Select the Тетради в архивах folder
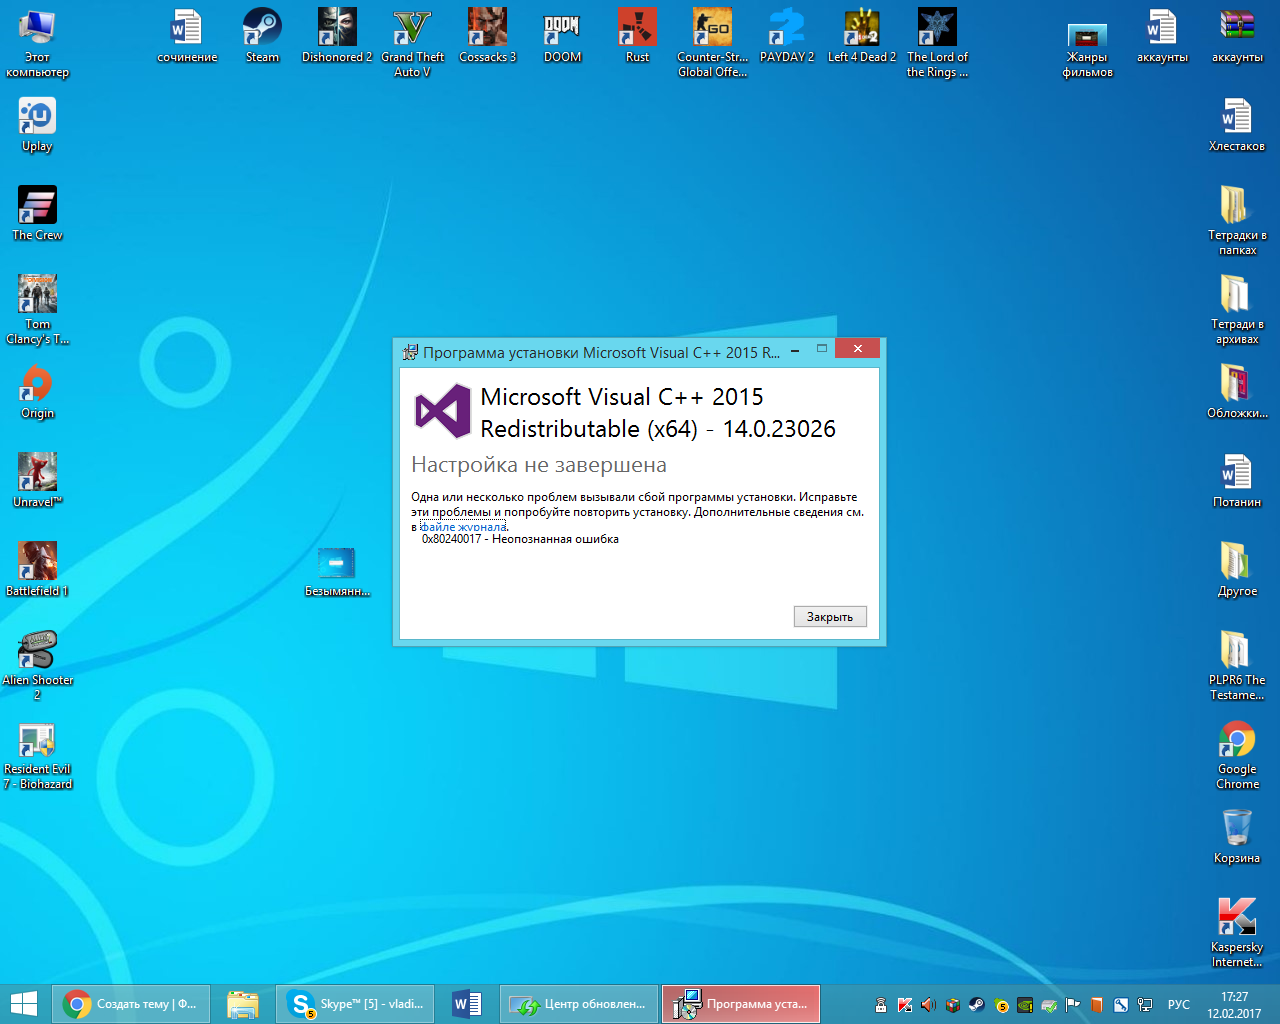This screenshot has height=1024, width=1280. click(1237, 310)
